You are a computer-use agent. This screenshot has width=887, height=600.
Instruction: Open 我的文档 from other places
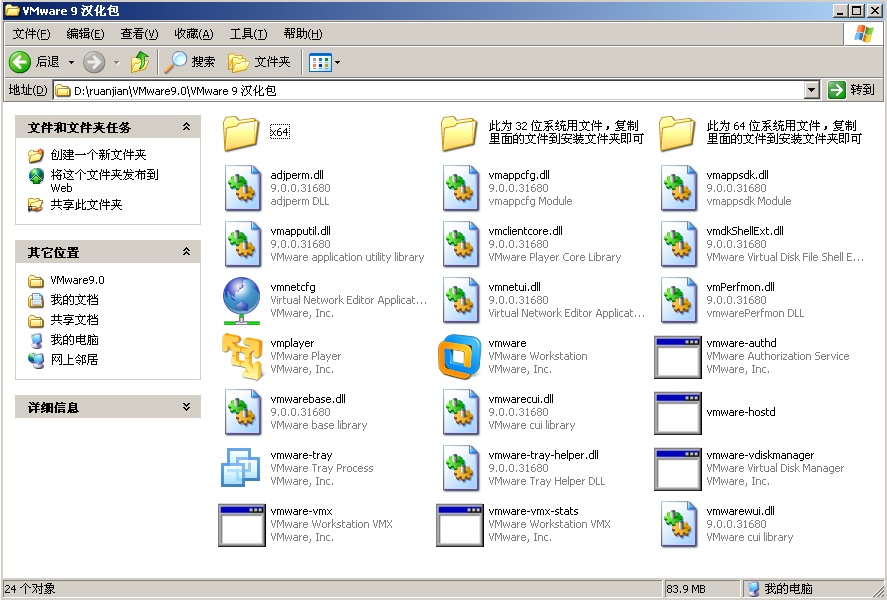pyautogui.click(x=74, y=300)
